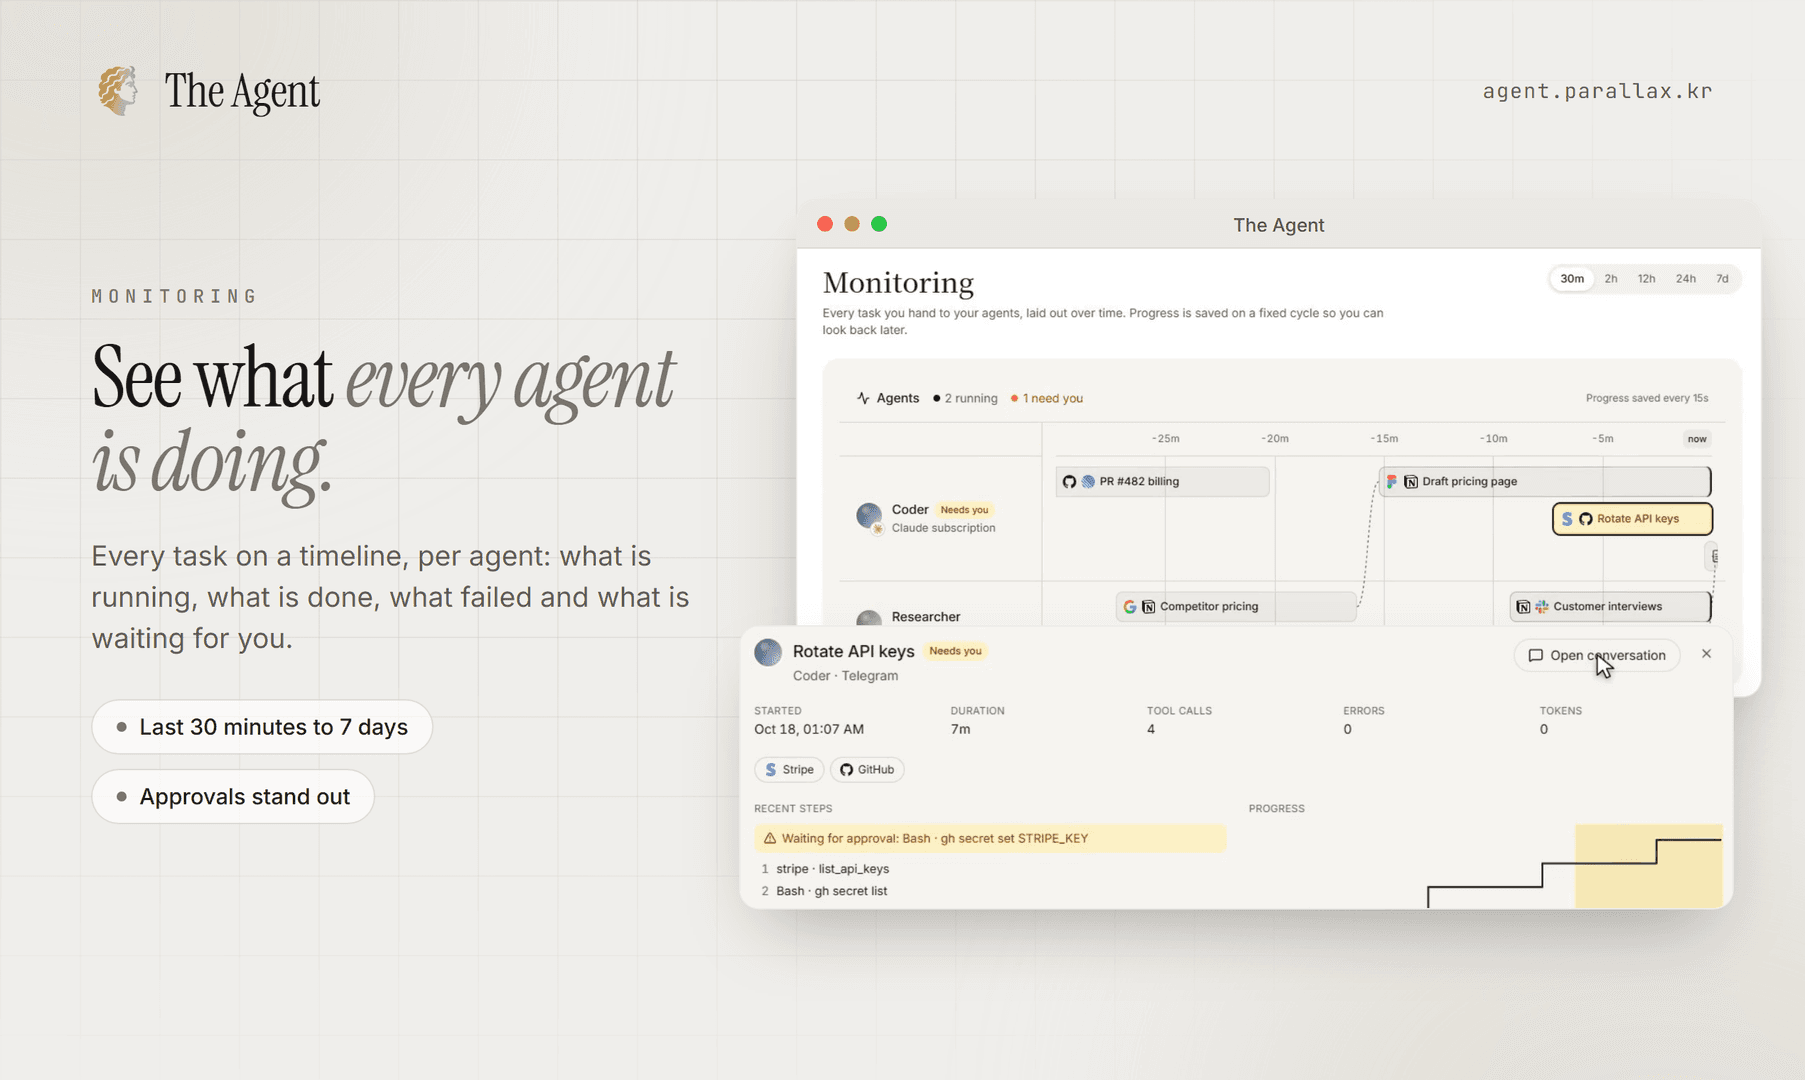The height and width of the screenshot is (1080, 1805).
Task: Click the Stripe icon on Rotate API keys bar
Action: tap(1567, 519)
